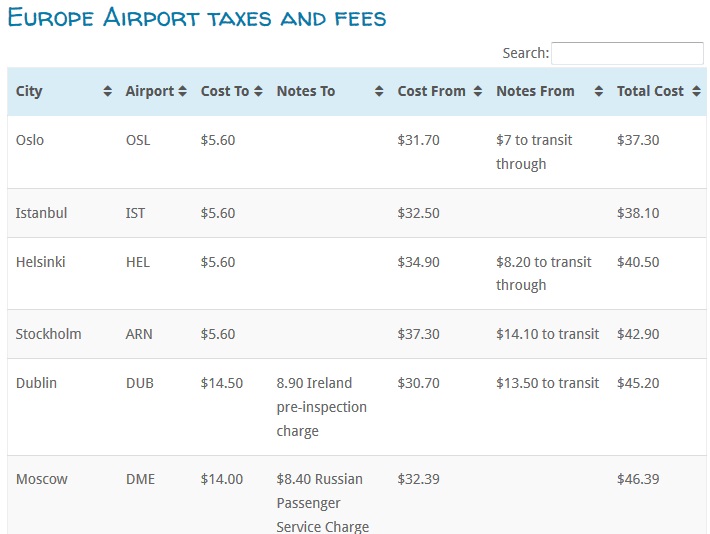Click the Dublin pre-inspection charge note
The height and width of the screenshot is (534, 710).
(322, 407)
